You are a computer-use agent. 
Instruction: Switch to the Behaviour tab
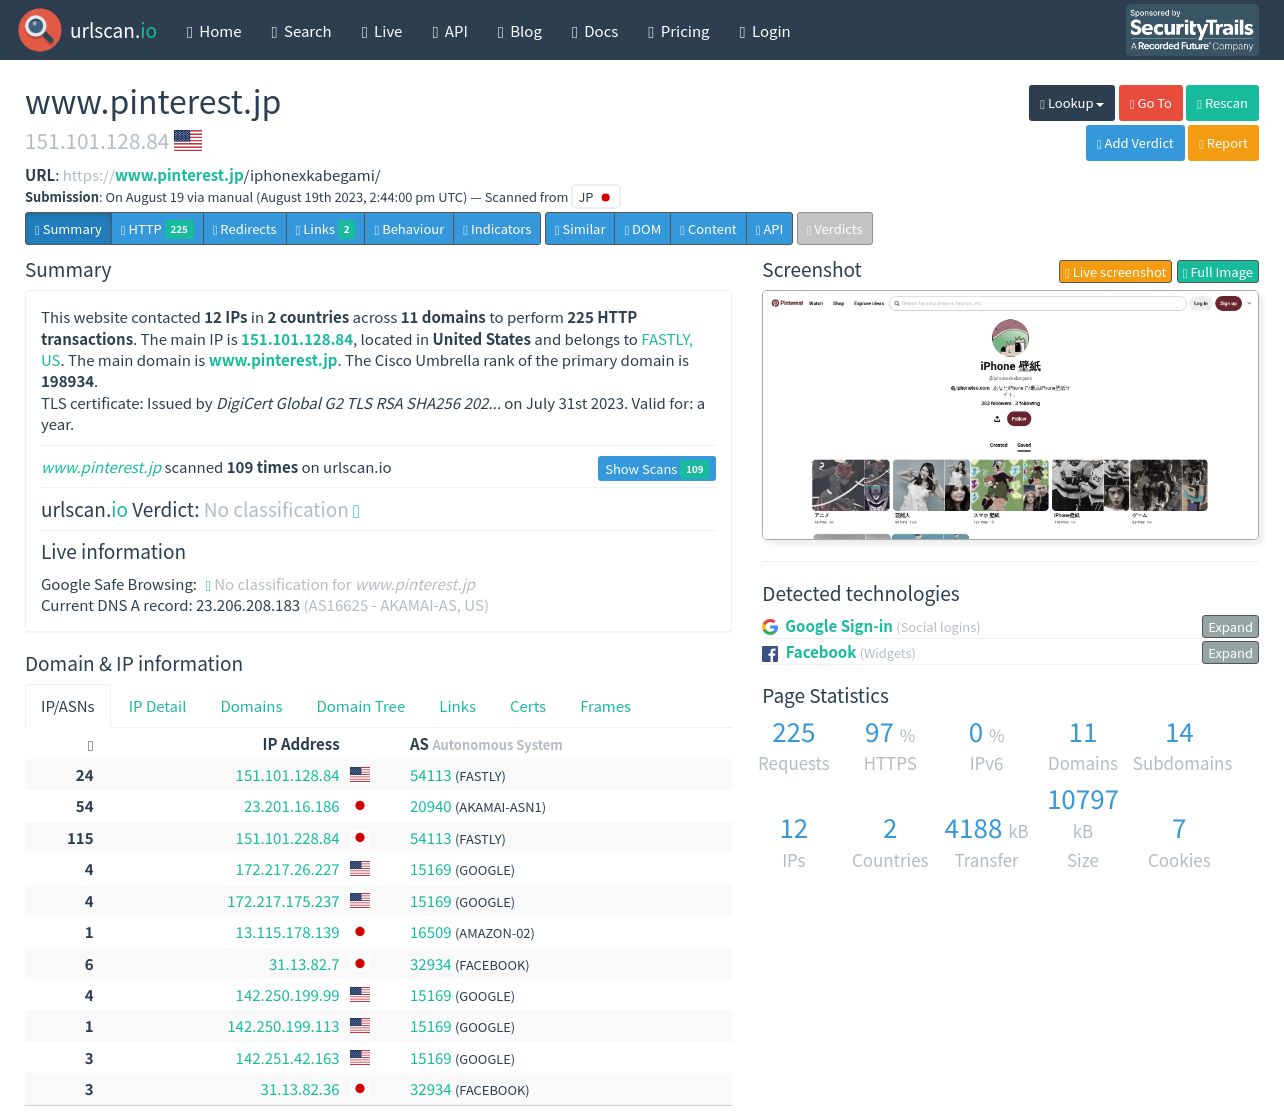409,229
